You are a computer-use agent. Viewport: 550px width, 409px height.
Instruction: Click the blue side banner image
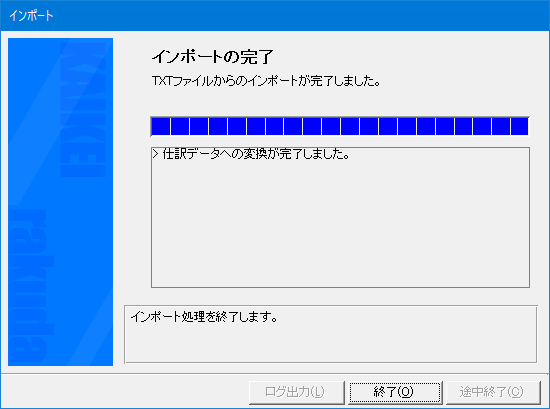click(60, 202)
